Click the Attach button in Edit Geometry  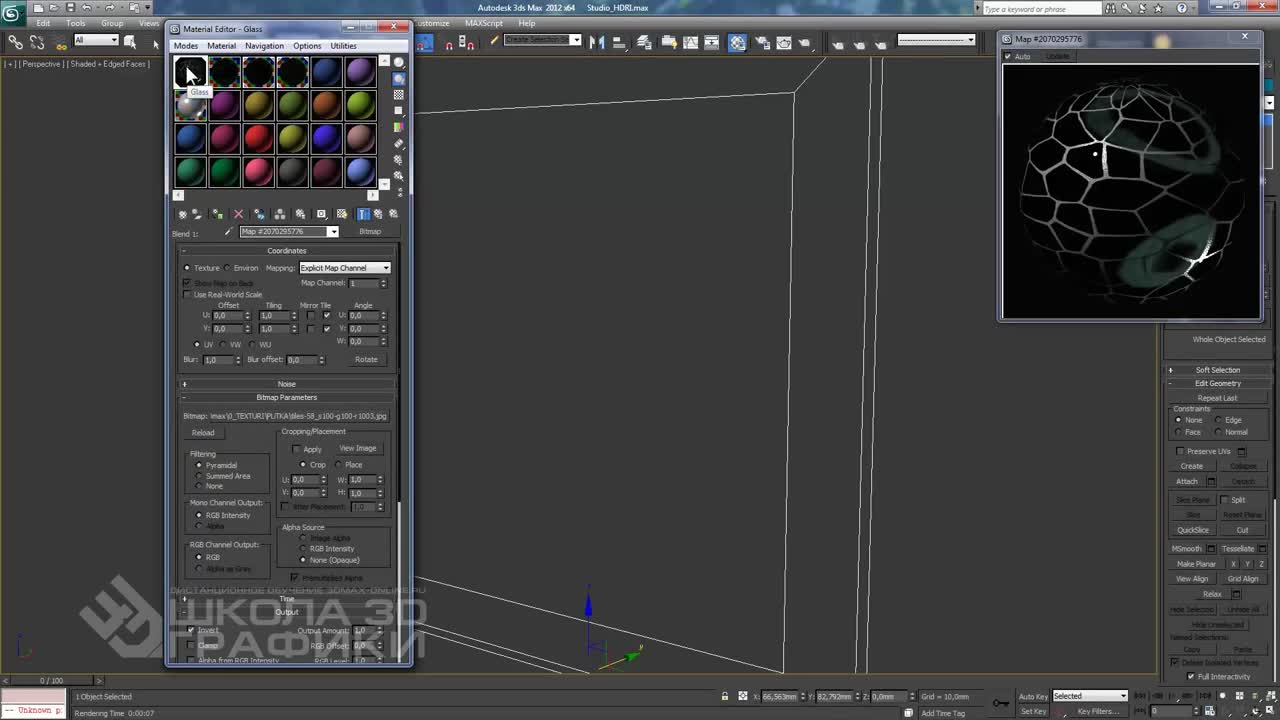point(1187,482)
